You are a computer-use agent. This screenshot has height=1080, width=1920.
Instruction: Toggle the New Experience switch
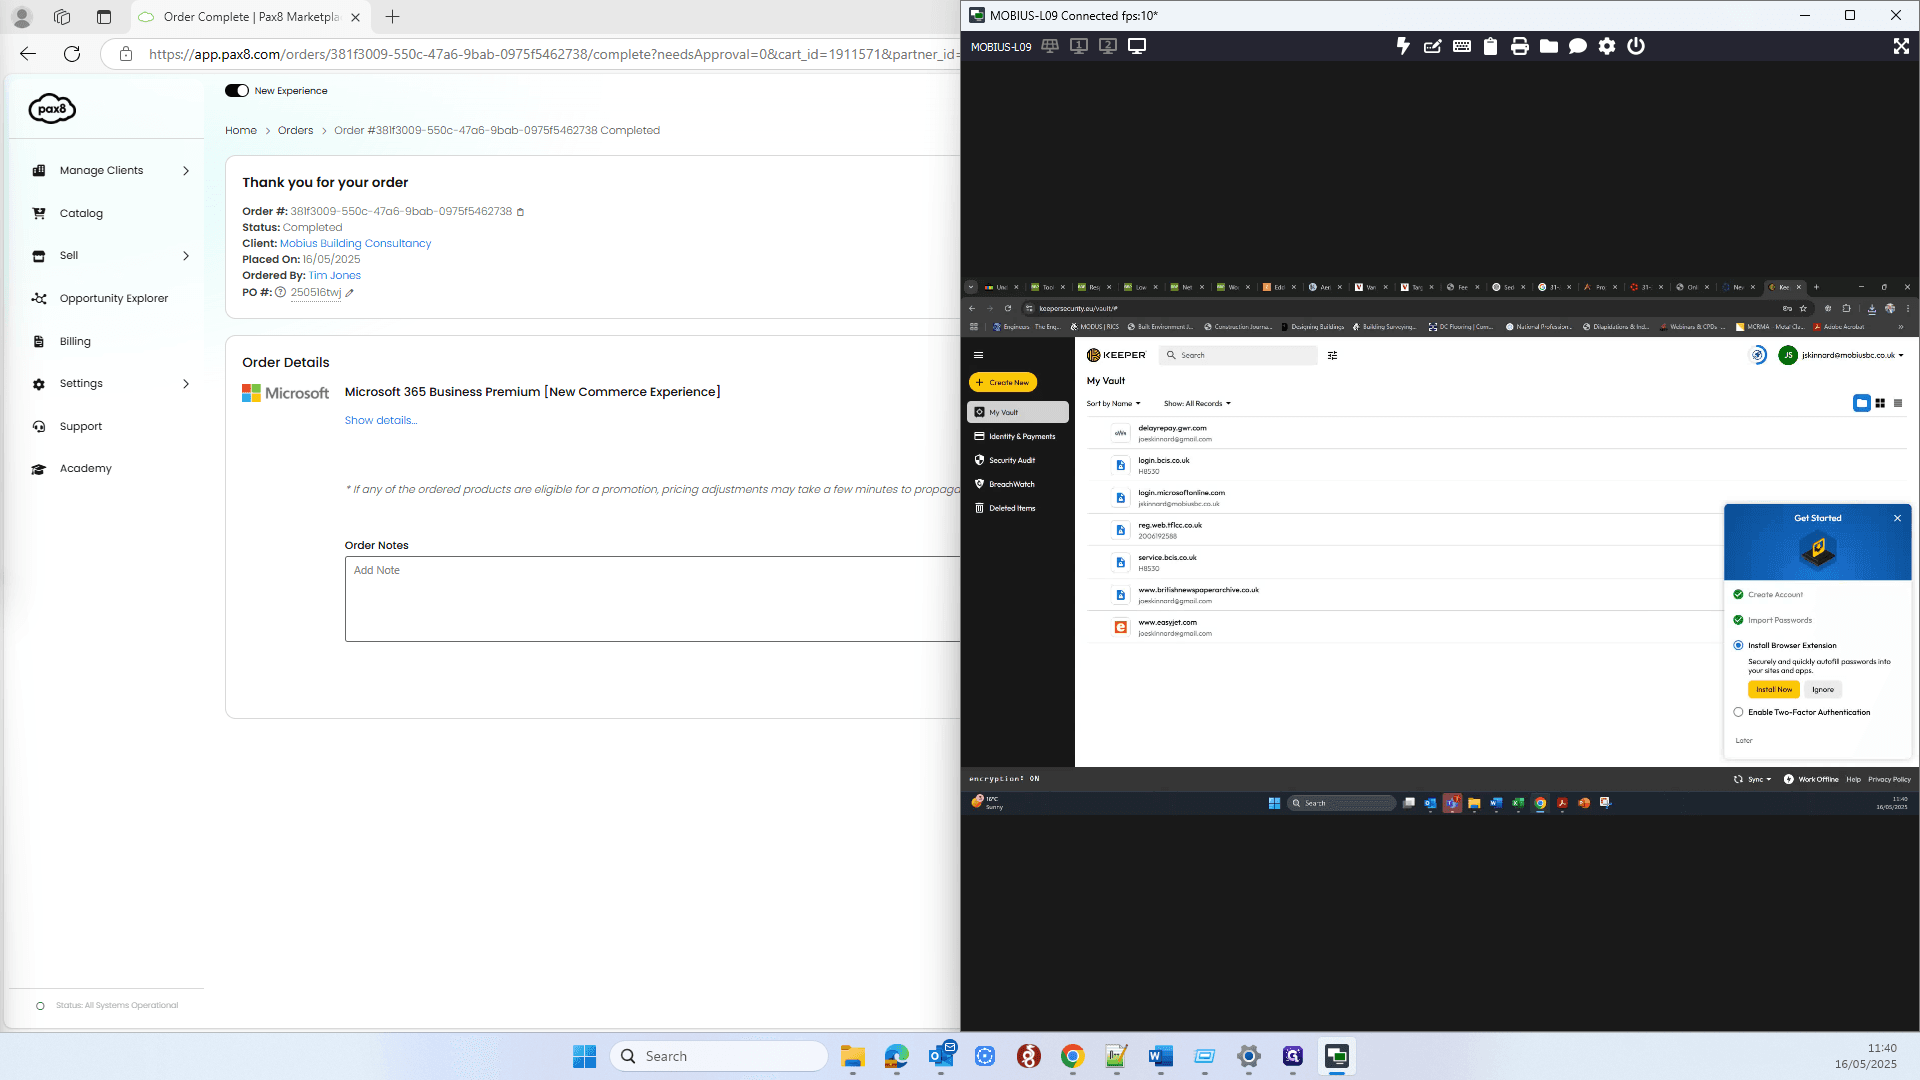point(237,91)
